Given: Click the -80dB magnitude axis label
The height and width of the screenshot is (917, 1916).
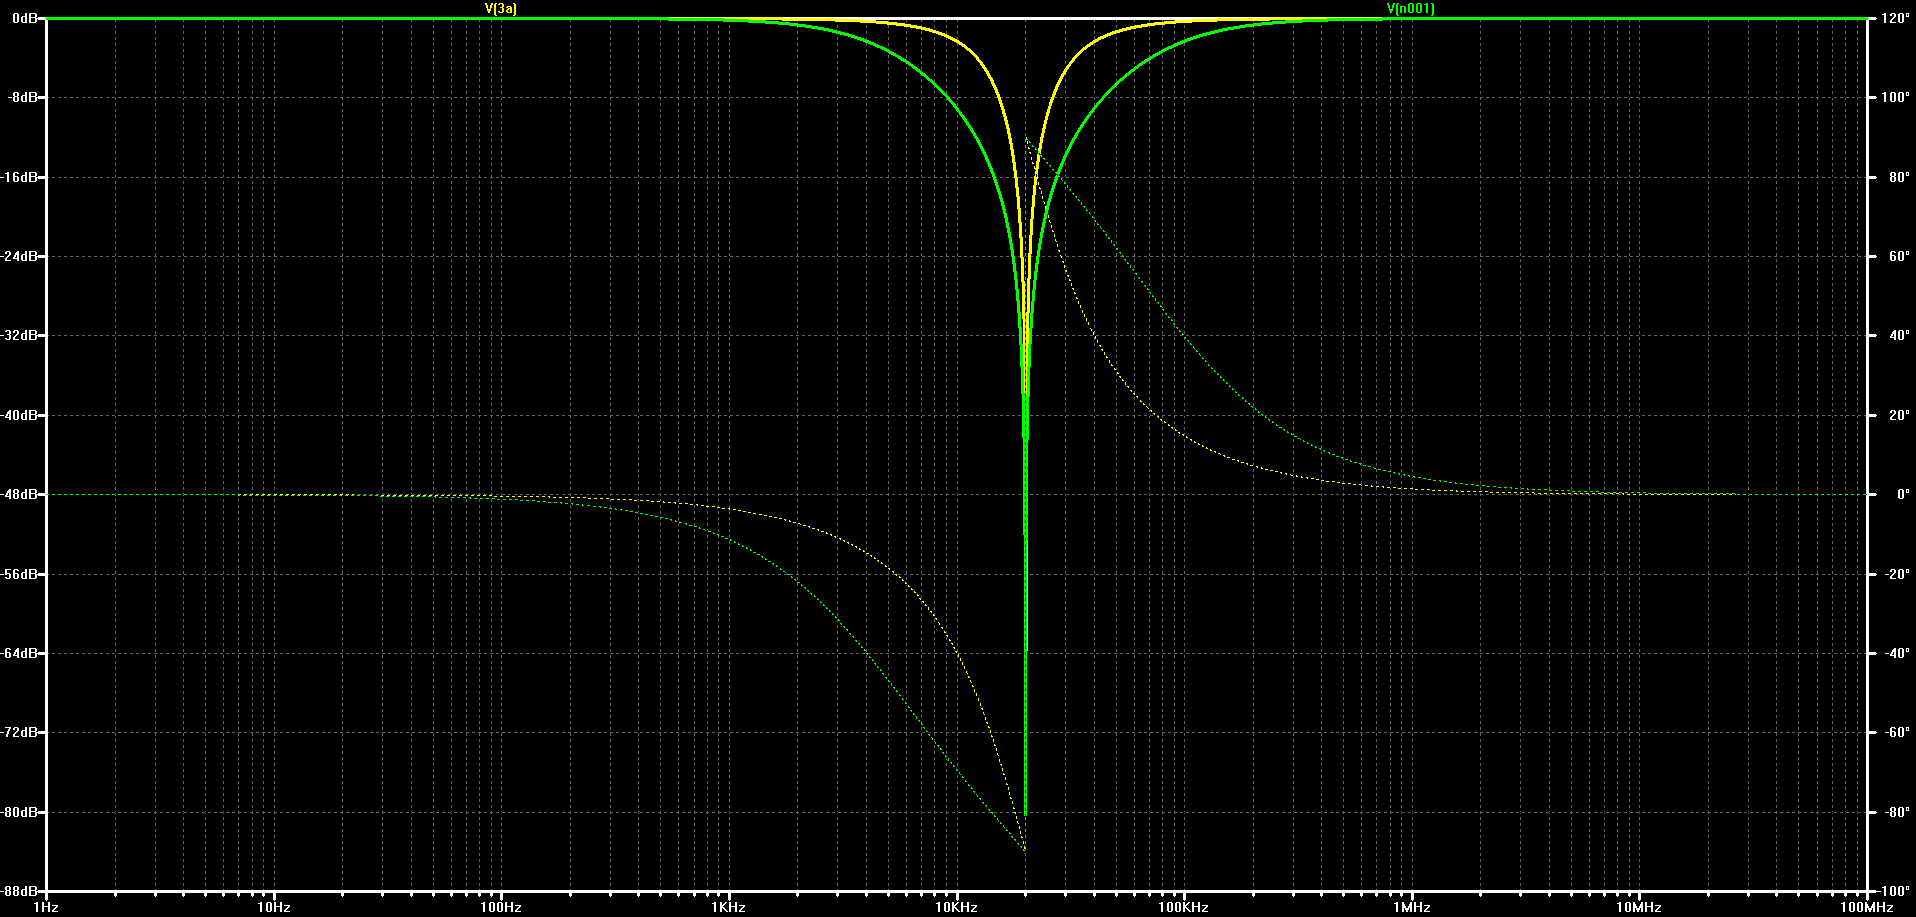Looking at the screenshot, I should 21,812.
